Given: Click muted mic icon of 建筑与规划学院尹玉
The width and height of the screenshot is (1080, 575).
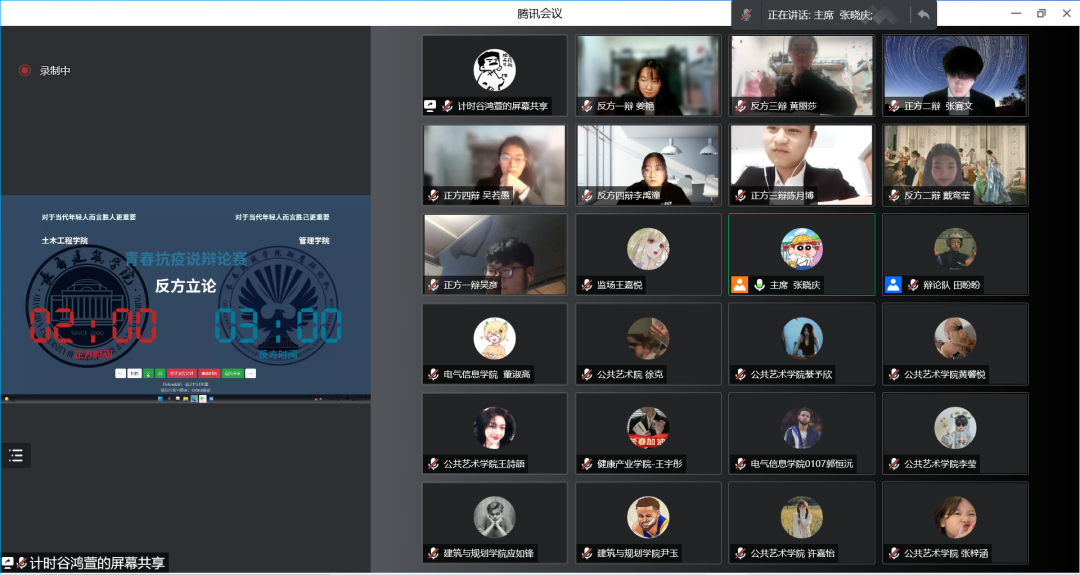Looking at the screenshot, I should click(587, 554).
